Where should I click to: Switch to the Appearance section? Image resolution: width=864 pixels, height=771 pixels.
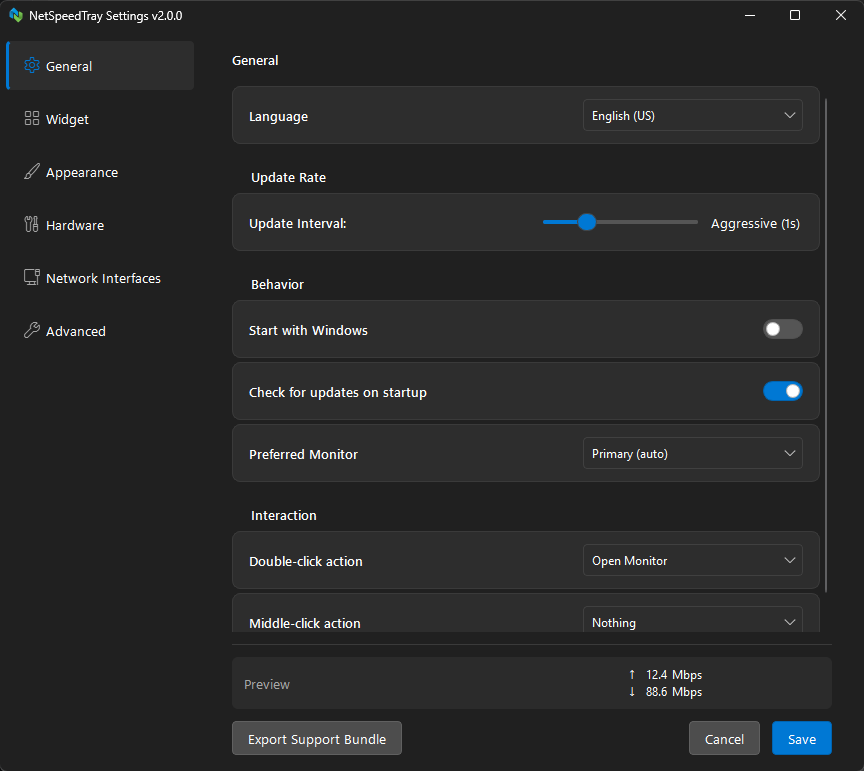pyautogui.click(x=100, y=171)
